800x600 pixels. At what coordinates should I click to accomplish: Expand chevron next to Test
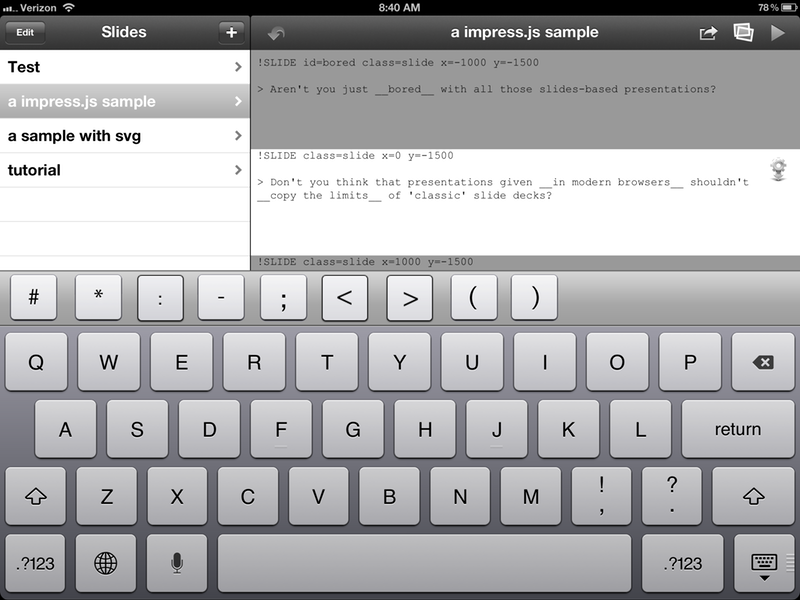pos(238,67)
